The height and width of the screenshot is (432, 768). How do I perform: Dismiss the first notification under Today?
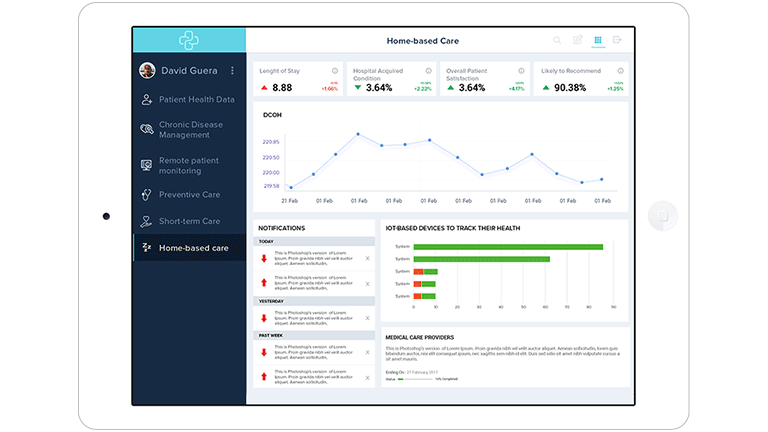point(367,258)
